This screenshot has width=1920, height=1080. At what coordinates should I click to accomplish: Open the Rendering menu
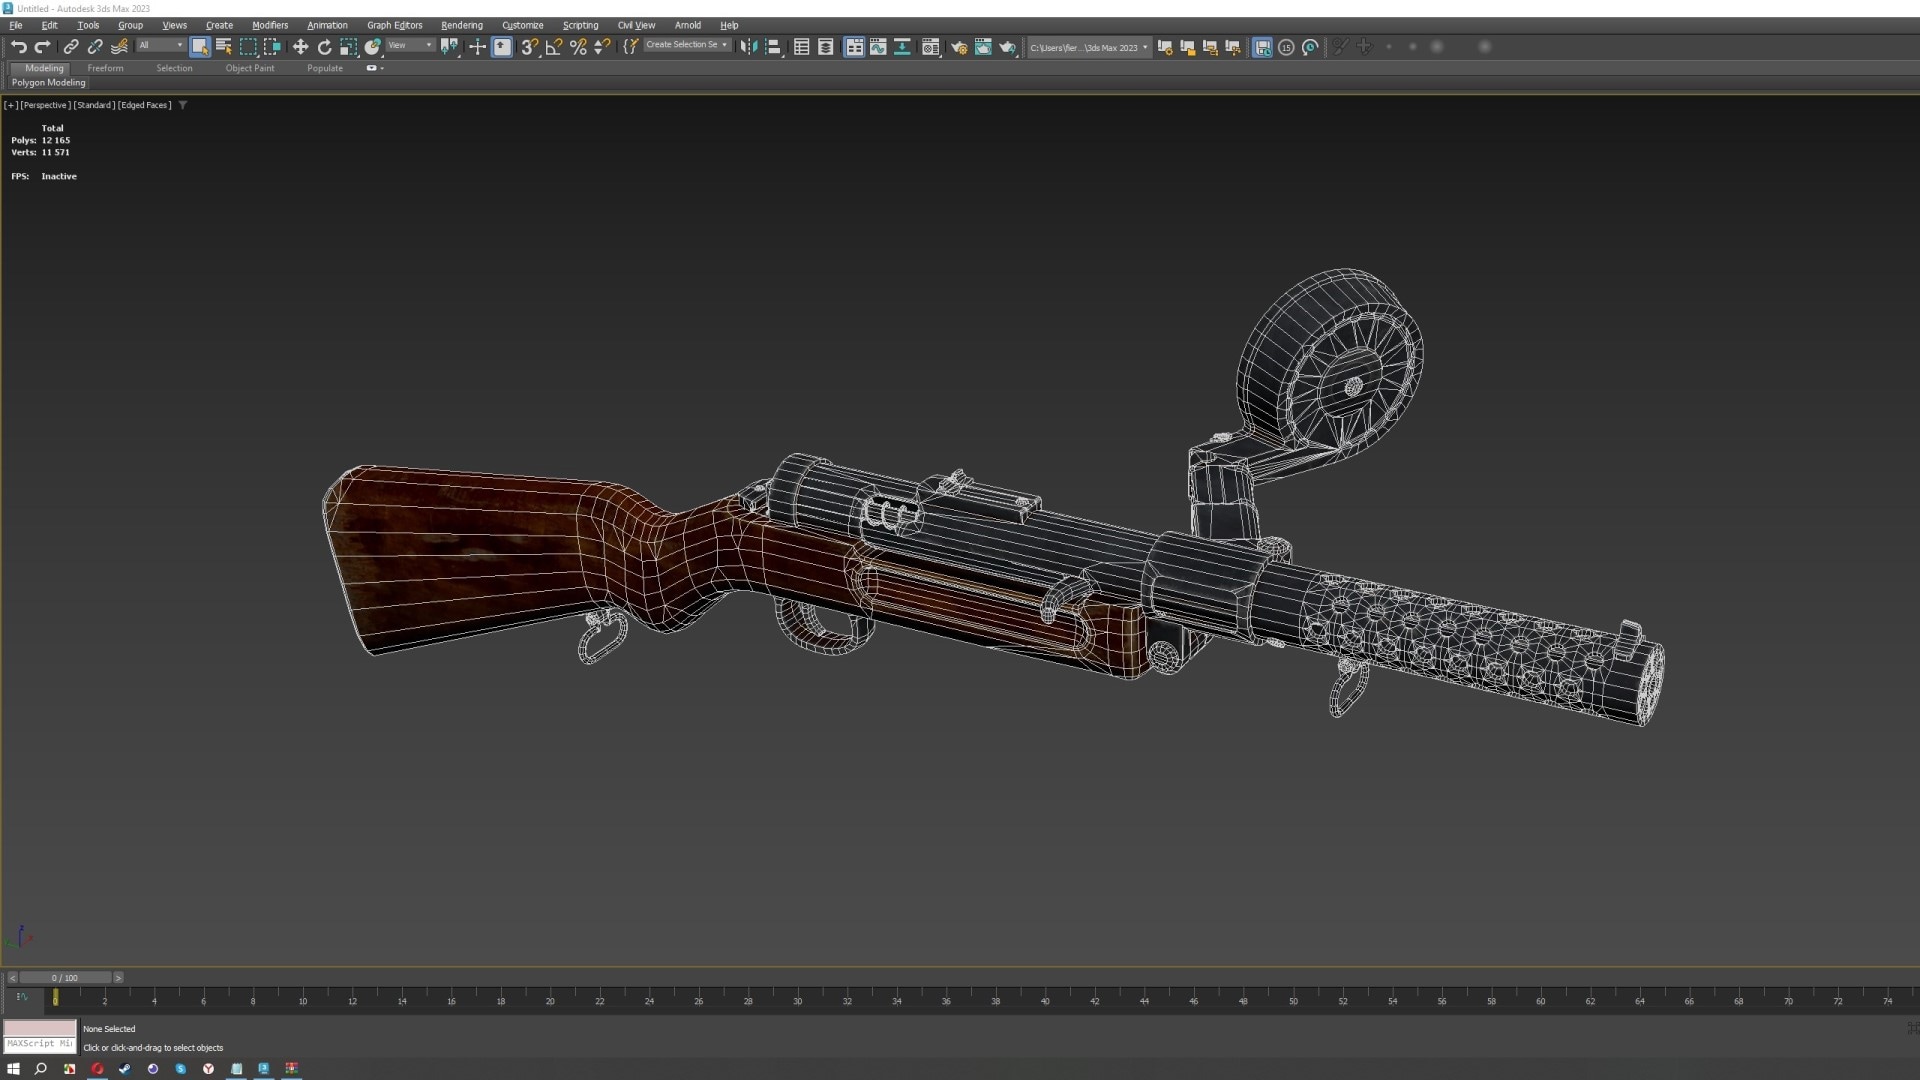[x=461, y=25]
